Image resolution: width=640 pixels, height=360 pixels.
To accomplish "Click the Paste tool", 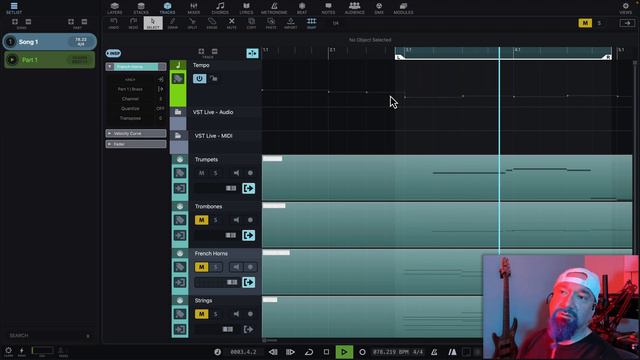I will 271,23.
